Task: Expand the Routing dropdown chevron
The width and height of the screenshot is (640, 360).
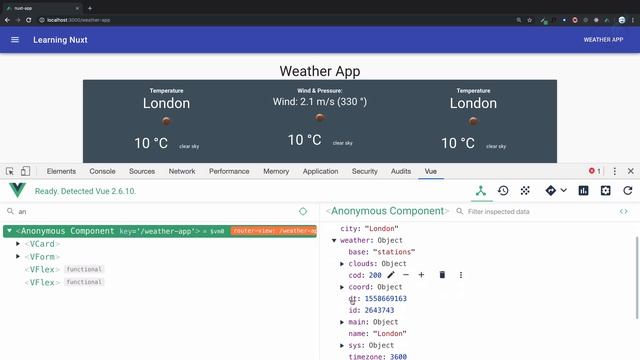Action: tap(564, 190)
